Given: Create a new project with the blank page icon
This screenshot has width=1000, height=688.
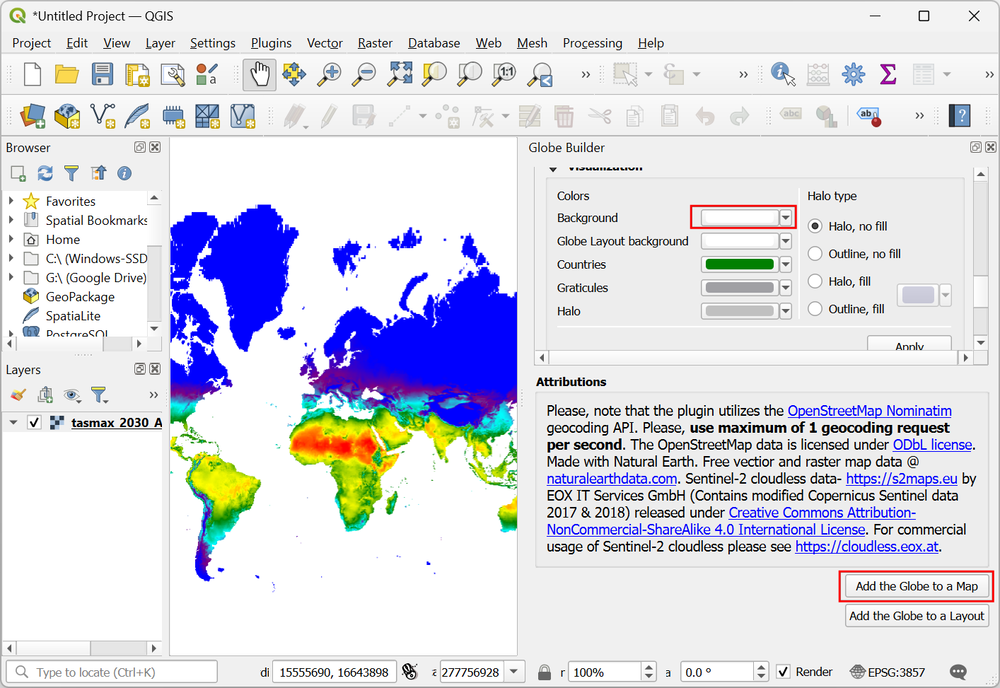Looking at the screenshot, I should click(x=32, y=74).
